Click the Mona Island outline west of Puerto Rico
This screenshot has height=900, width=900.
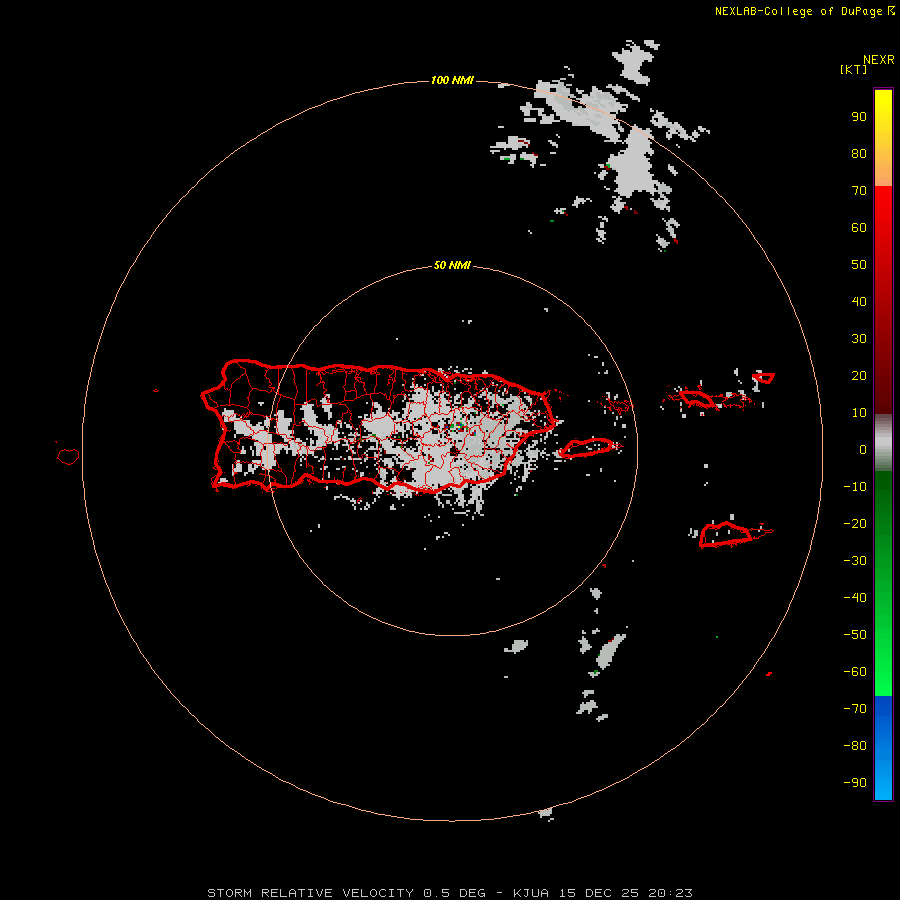[68, 456]
